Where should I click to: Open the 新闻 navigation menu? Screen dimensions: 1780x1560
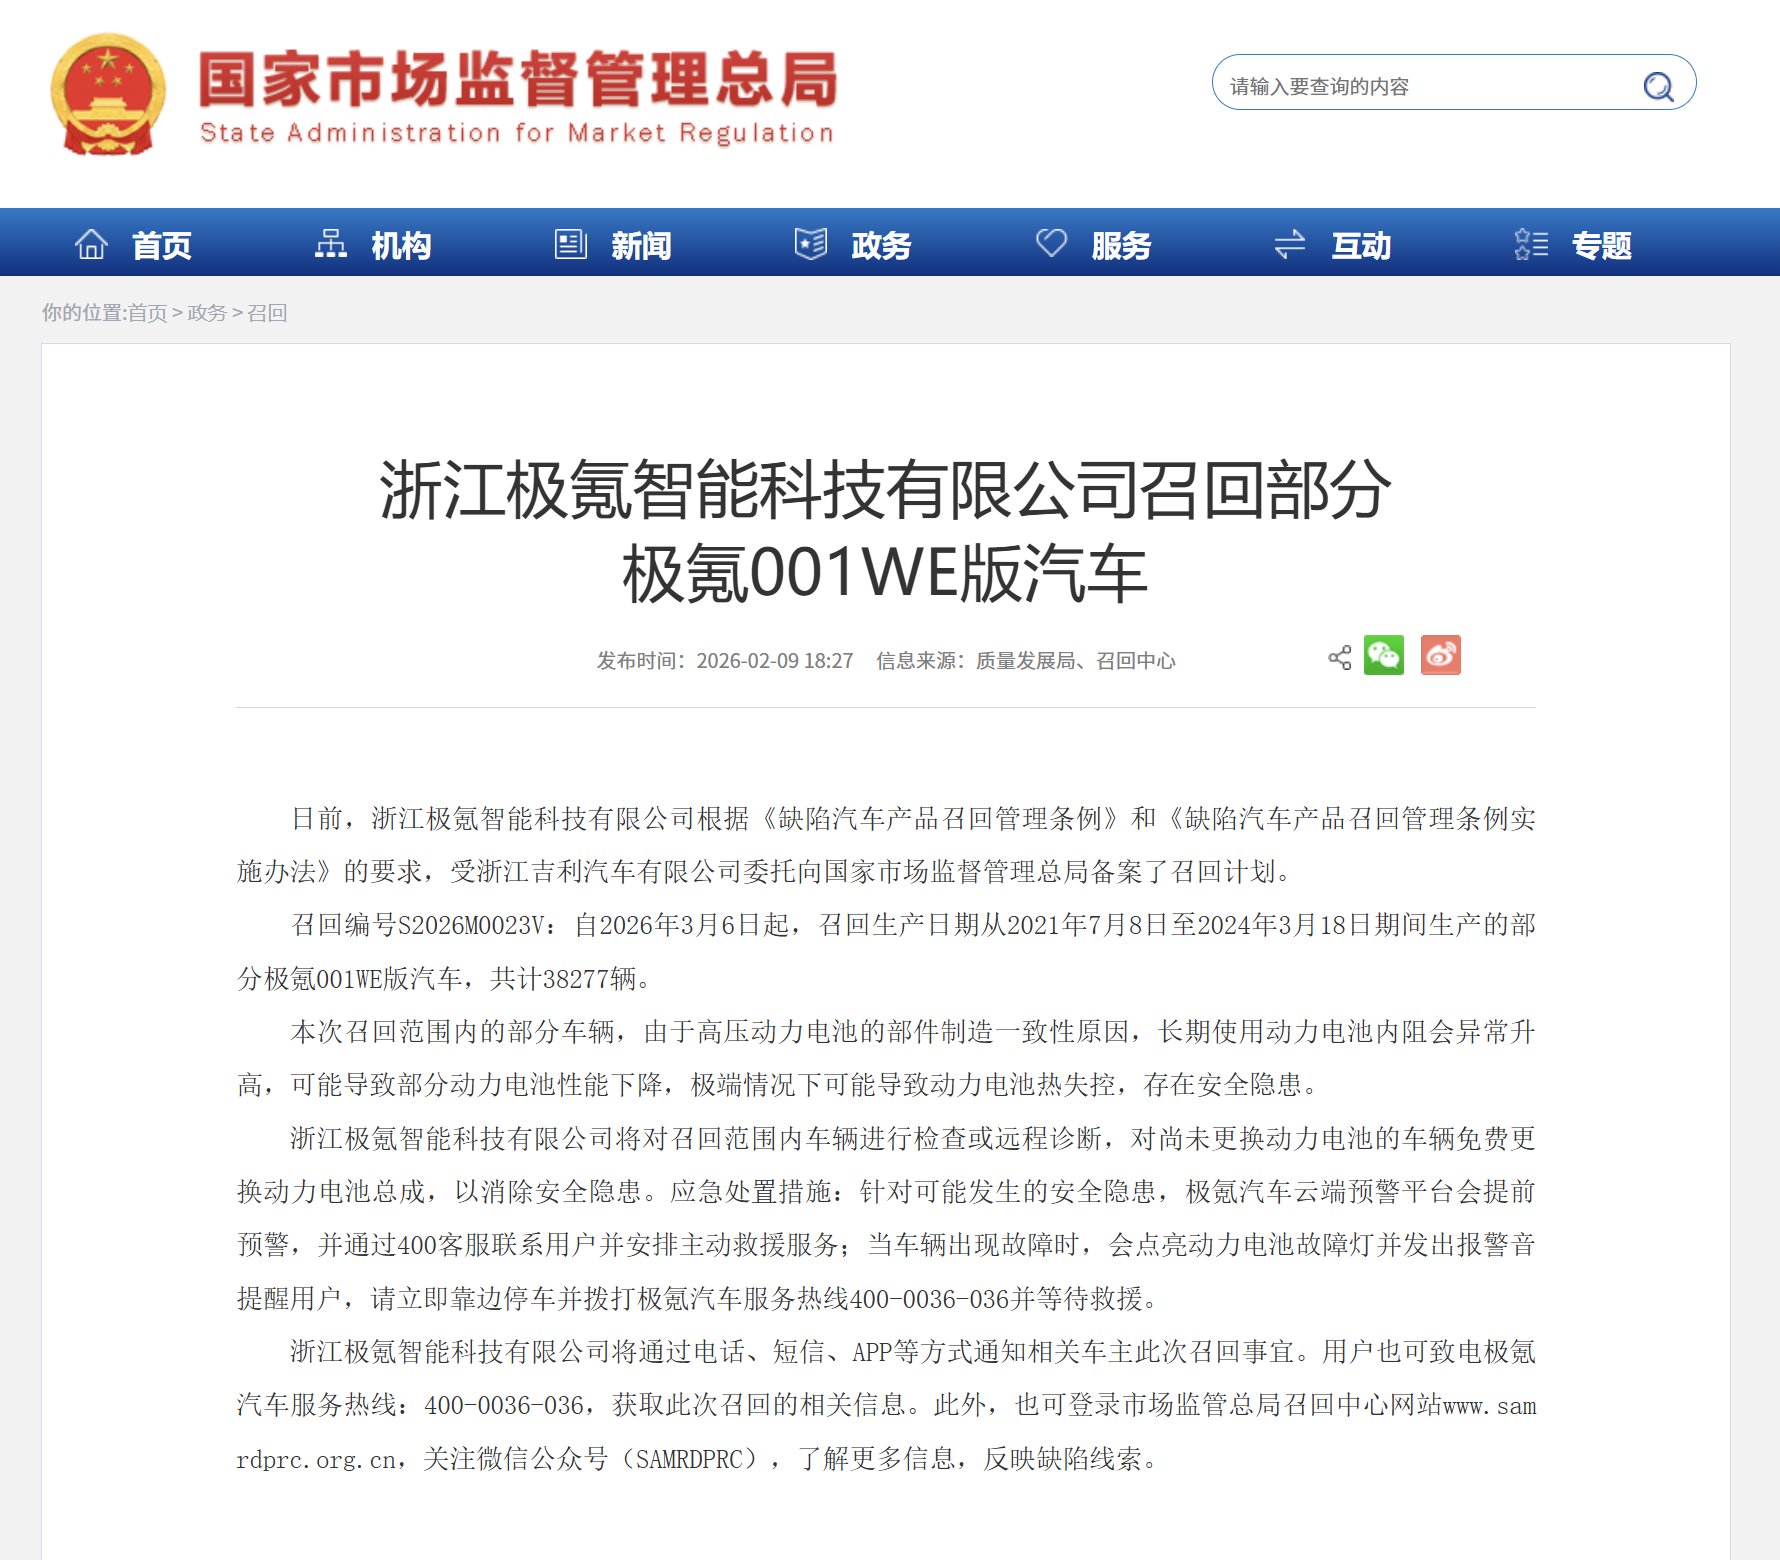coord(641,245)
